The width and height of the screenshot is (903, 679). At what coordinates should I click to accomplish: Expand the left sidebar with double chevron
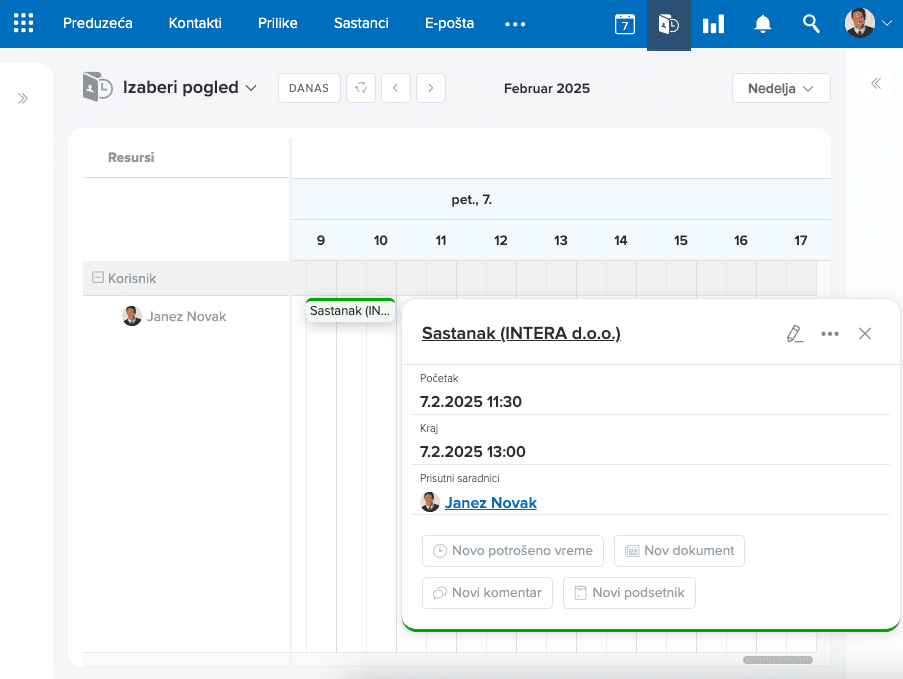pyautogui.click(x=22, y=98)
